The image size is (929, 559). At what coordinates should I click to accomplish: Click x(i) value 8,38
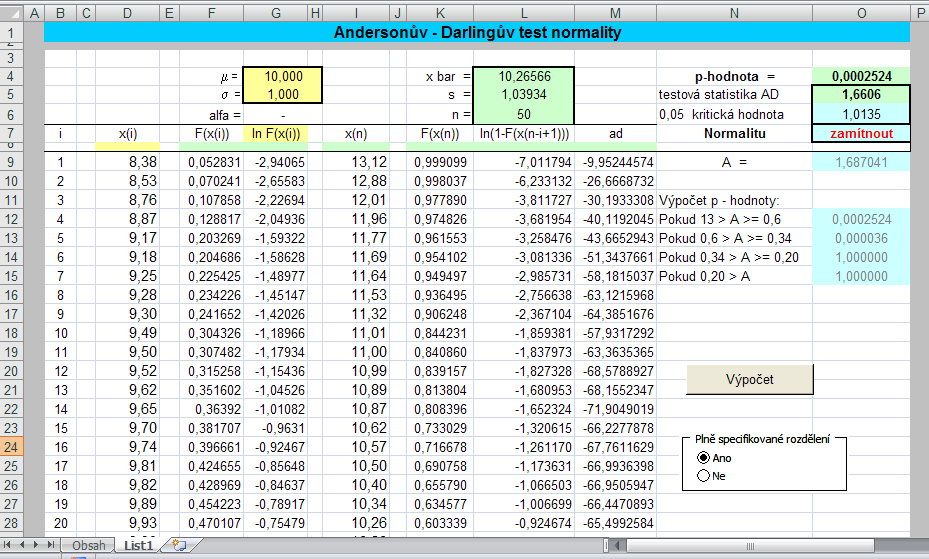[127, 162]
